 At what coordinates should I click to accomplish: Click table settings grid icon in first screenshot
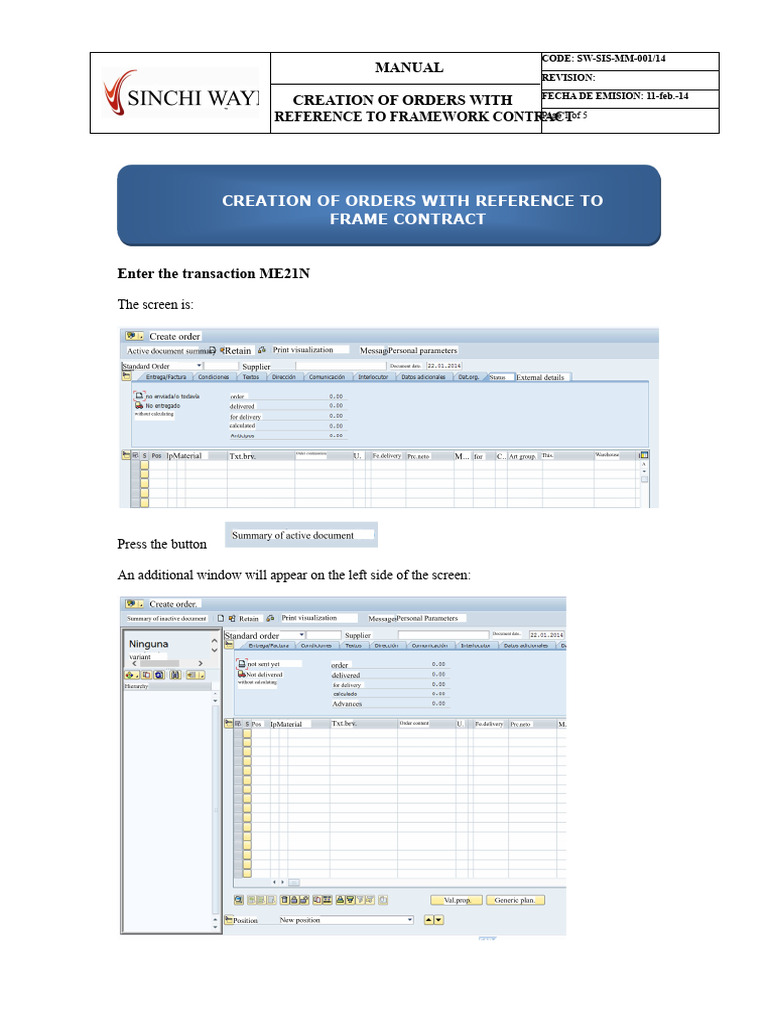643,455
